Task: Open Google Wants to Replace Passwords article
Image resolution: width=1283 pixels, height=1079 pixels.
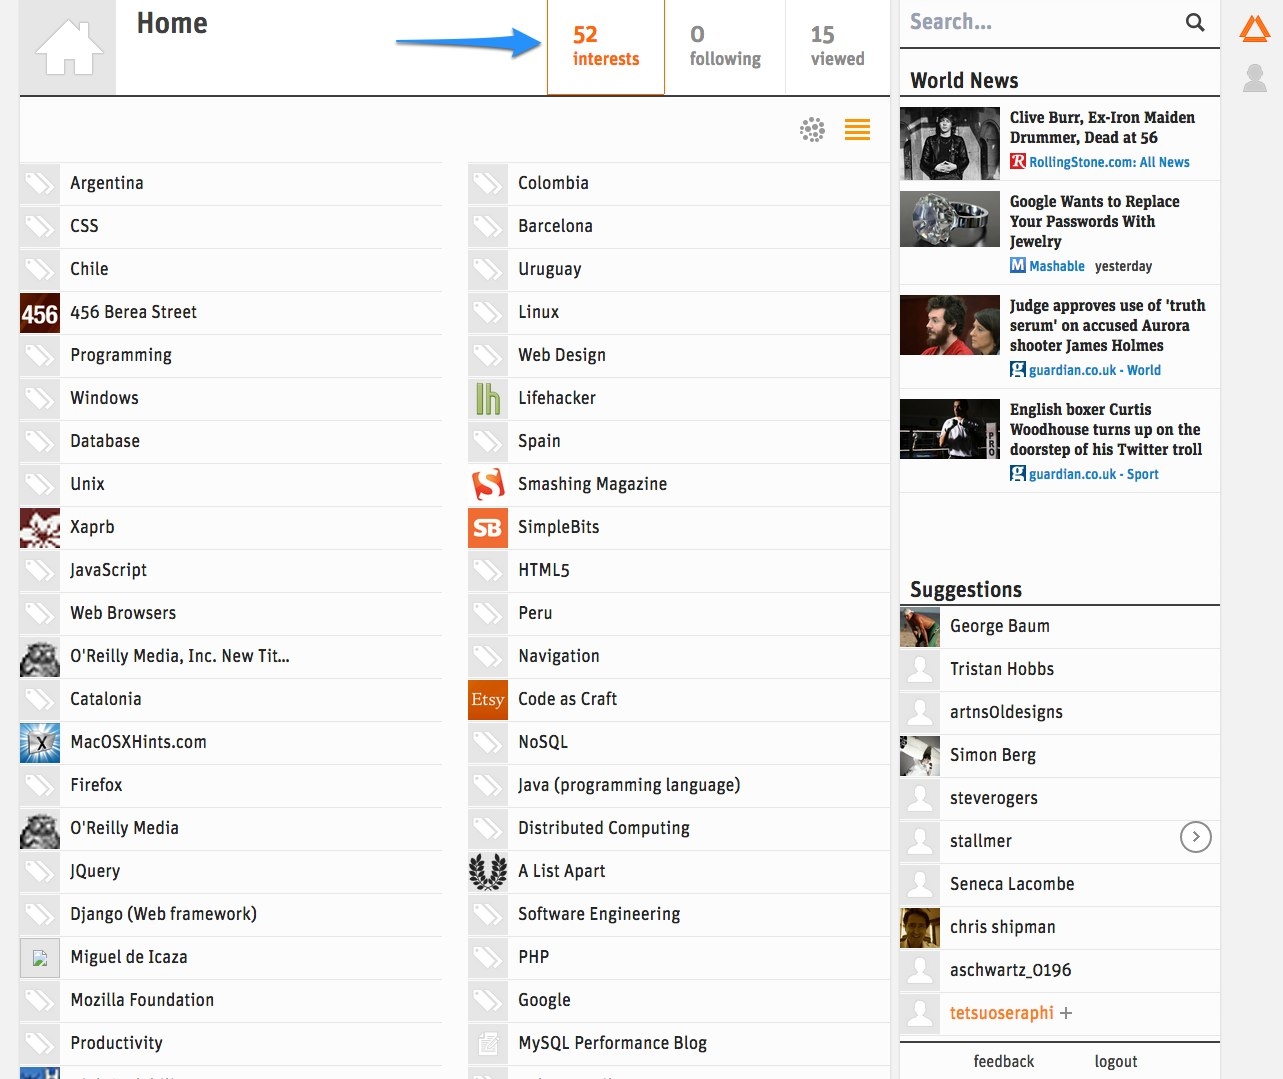Action: (1095, 221)
